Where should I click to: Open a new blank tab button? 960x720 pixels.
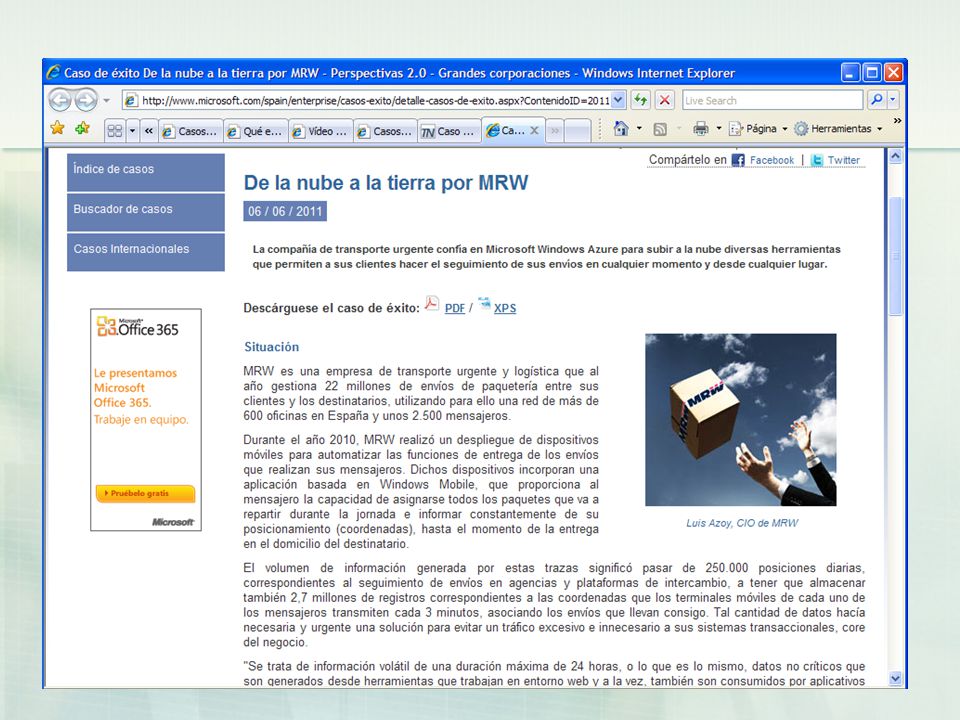click(x=577, y=130)
